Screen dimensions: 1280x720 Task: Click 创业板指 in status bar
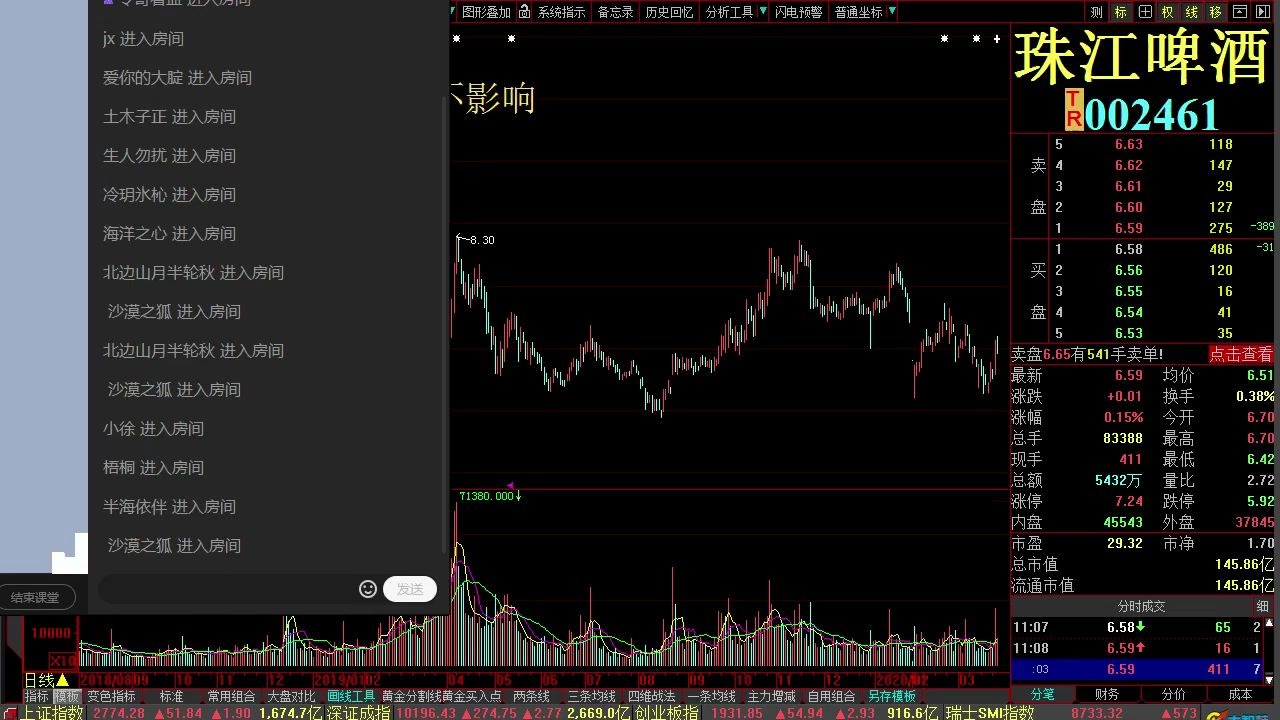point(666,713)
